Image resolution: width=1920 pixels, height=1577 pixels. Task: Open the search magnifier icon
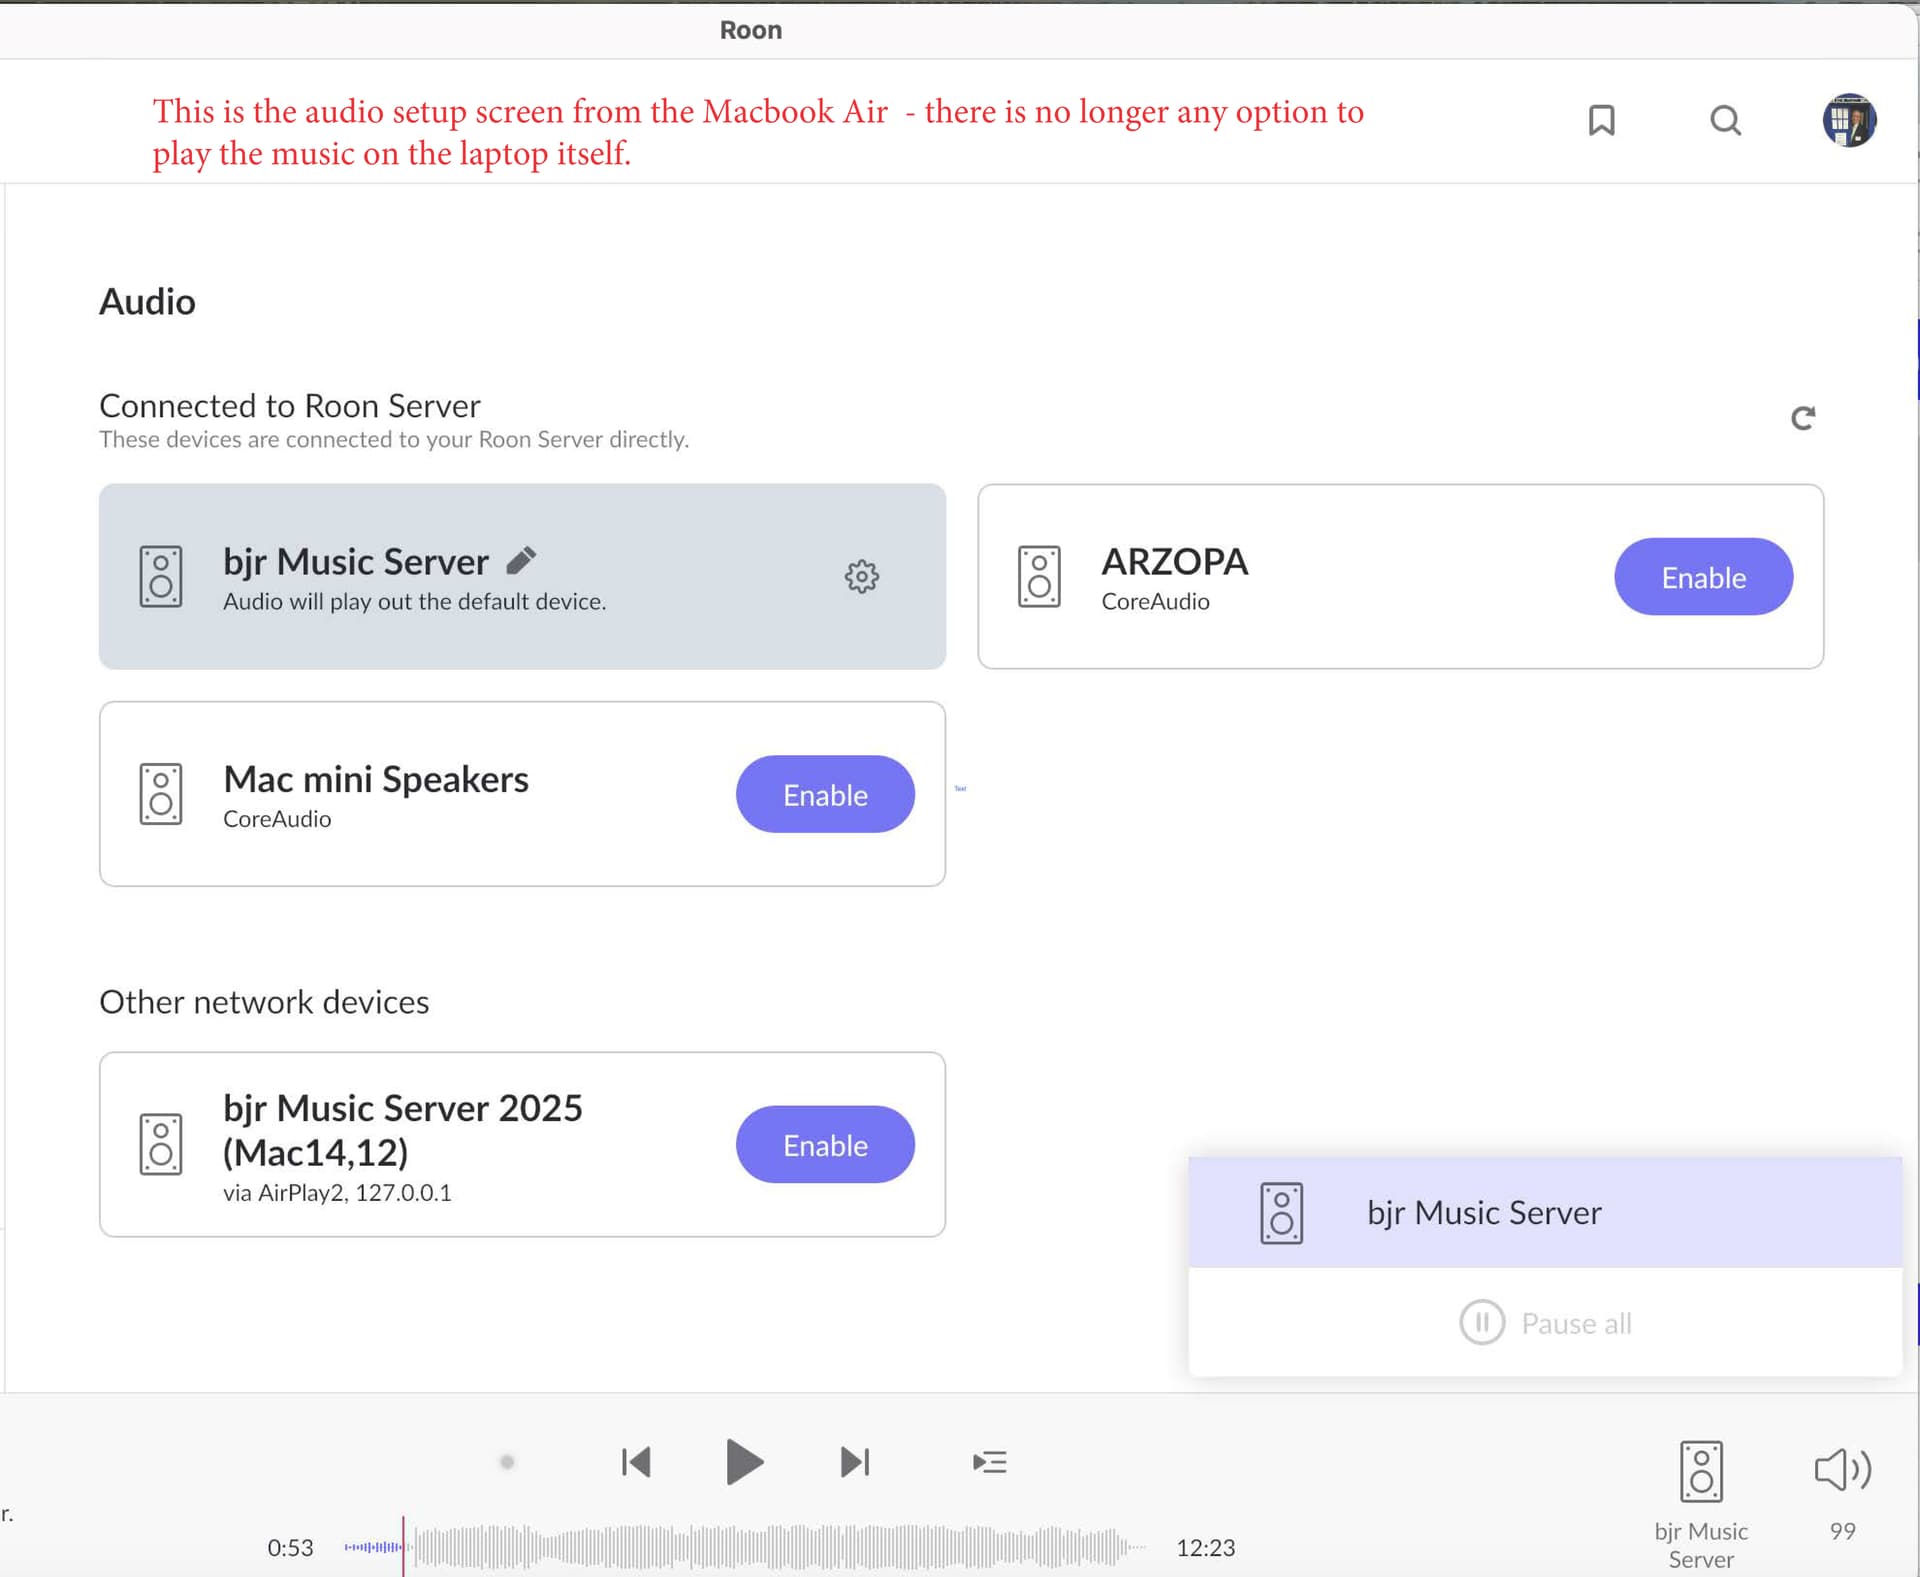click(1725, 120)
